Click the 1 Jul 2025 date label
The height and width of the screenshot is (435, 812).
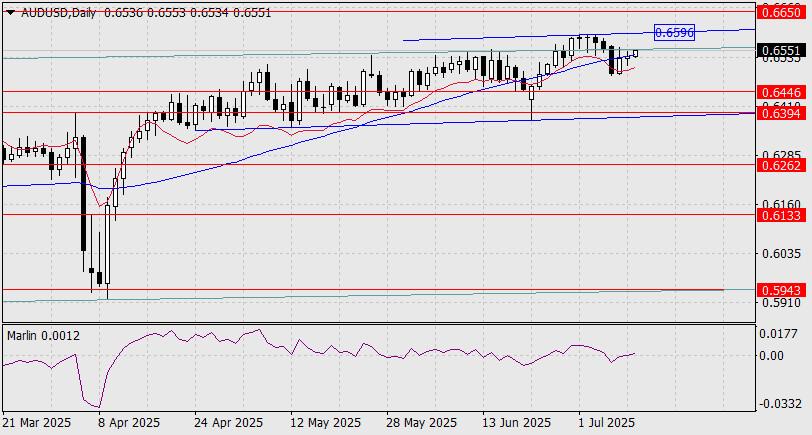click(x=606, y=423)
